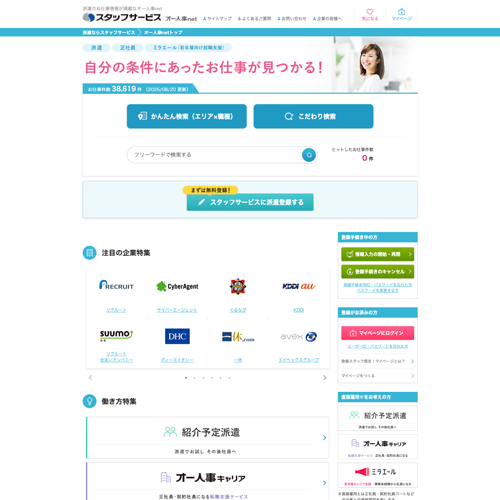Viewport: 500px width, 500px height.
Task: Click the pink マイページにログイン button
Action: pos(378,333)
